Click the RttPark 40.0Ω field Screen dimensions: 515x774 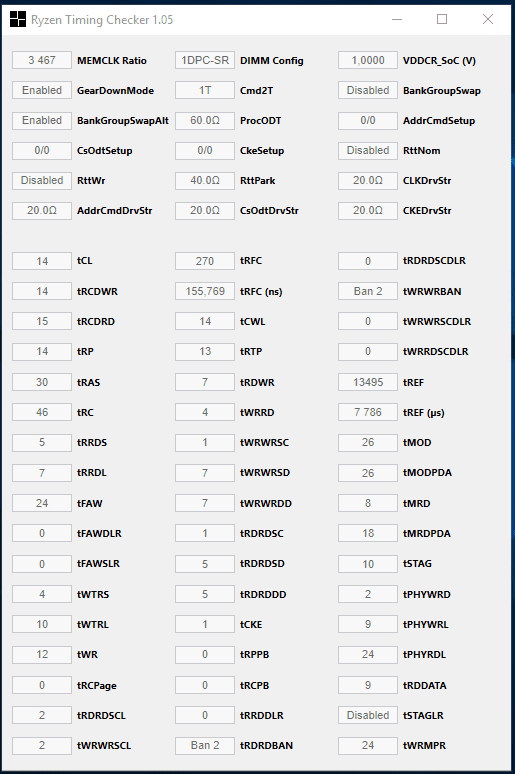tap(205, 181)
